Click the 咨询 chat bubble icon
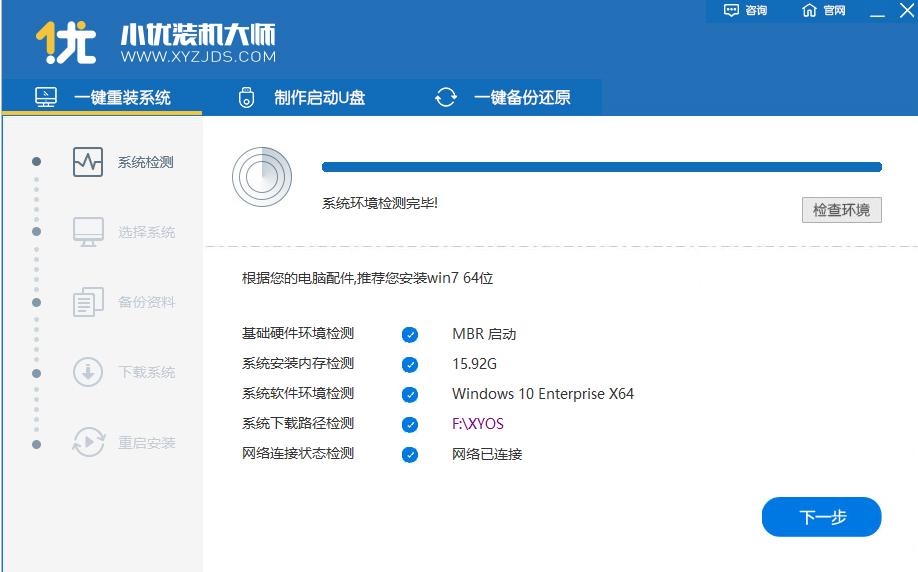This screenshot has width=918, height=572. coord(731,11)
